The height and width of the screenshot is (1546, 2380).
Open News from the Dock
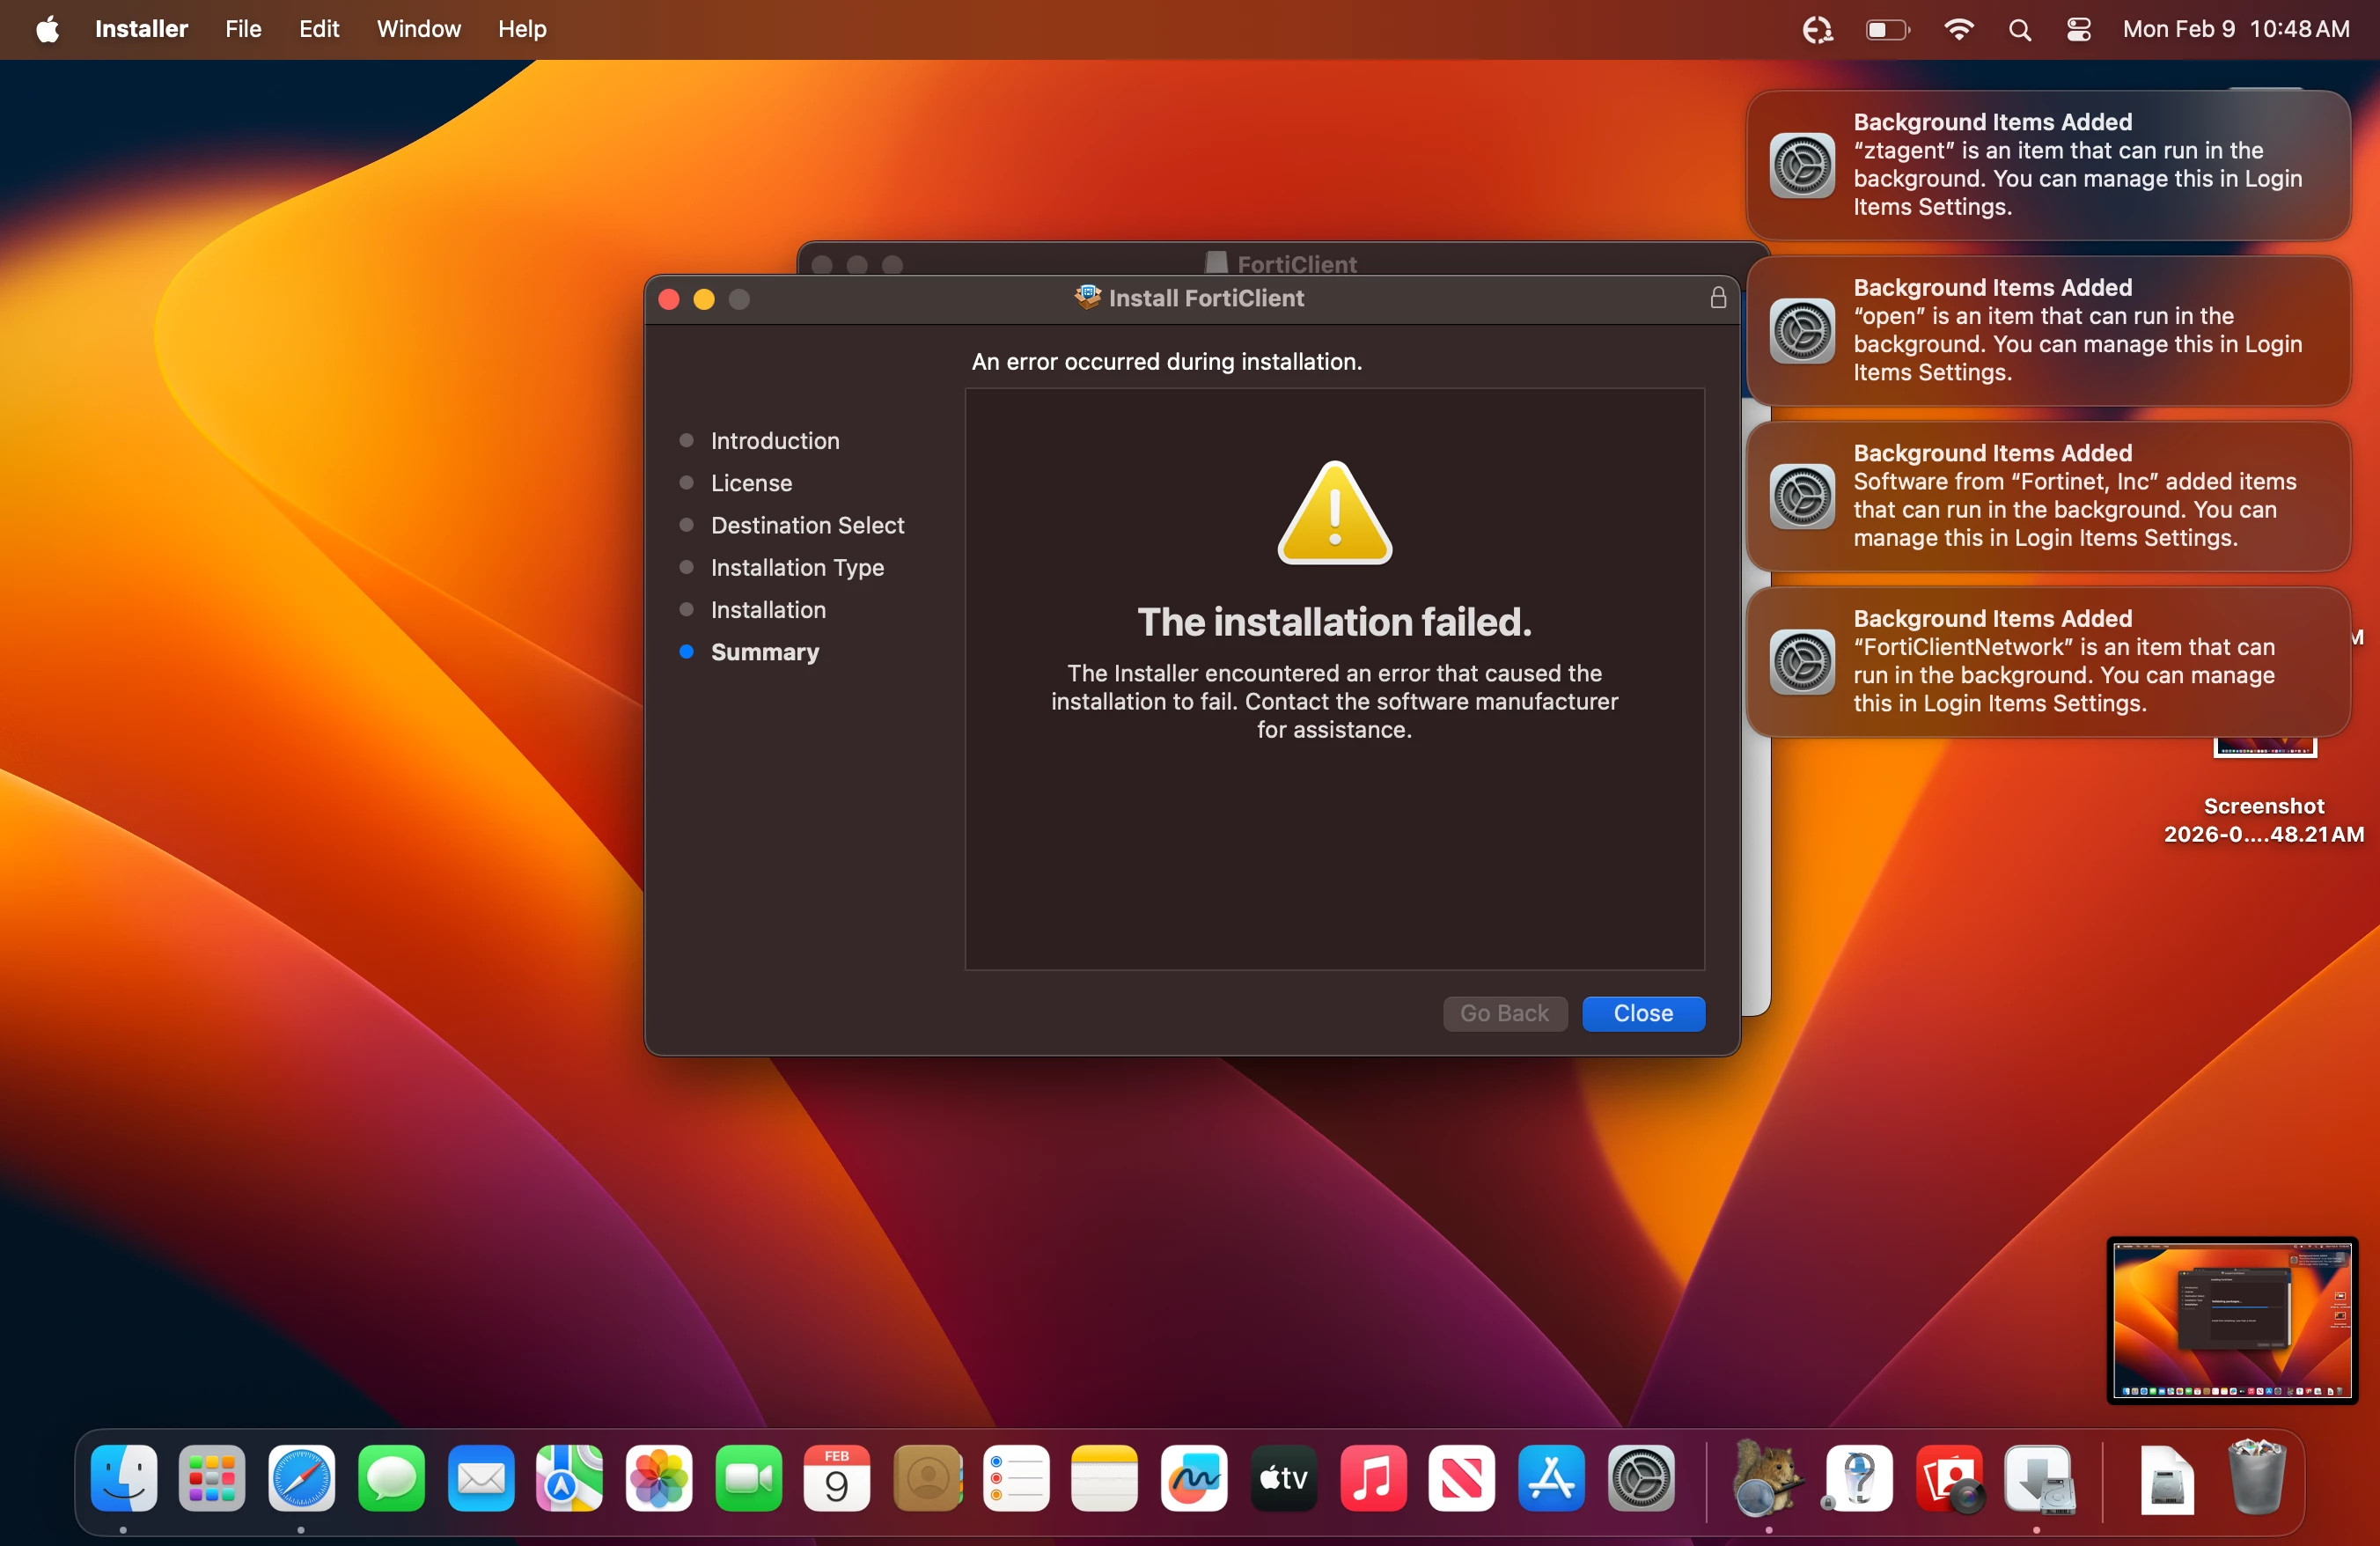click(x=1462, y=1478)
